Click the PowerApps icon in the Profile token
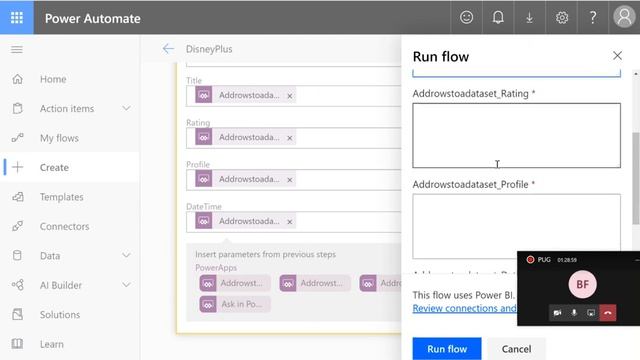 203,180
